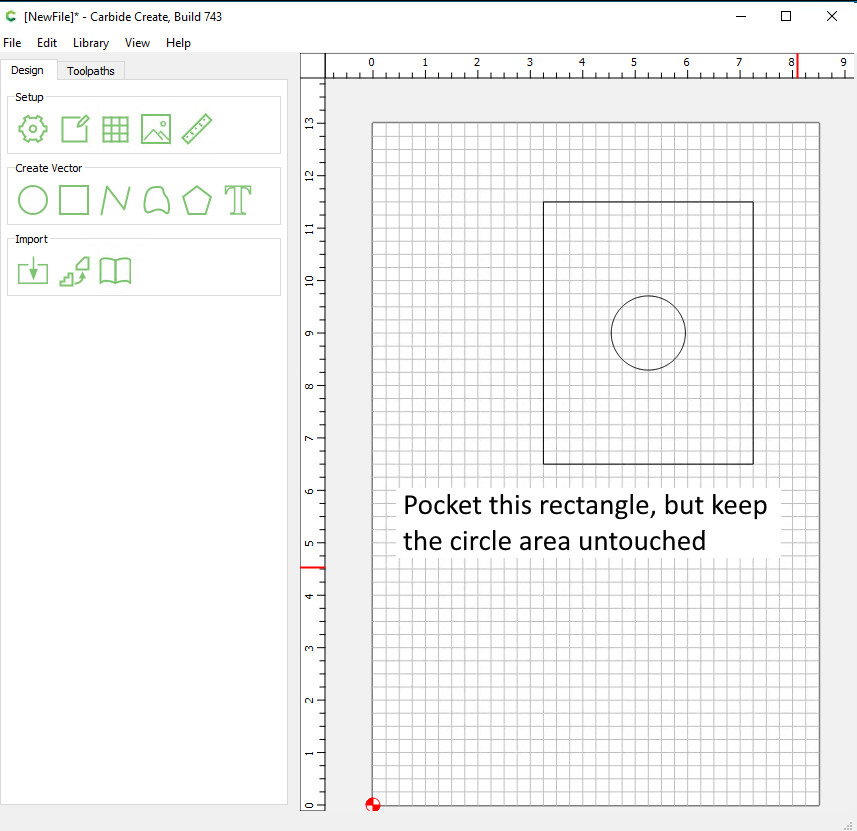The width and height of the screenshot is (857, 831).
Task: Select the Design tab
Action: coord(28,70)
